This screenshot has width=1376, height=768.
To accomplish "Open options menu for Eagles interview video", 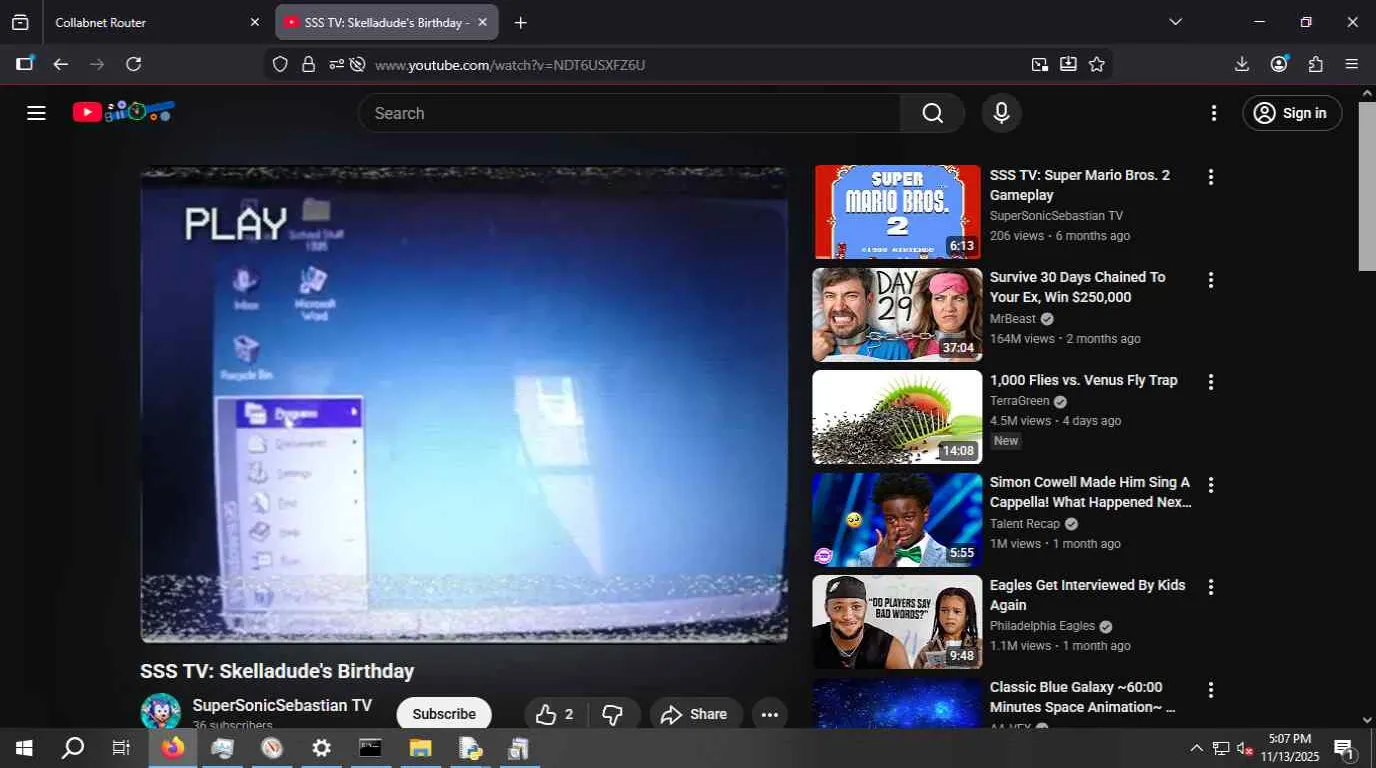I will click(1210, 587).
